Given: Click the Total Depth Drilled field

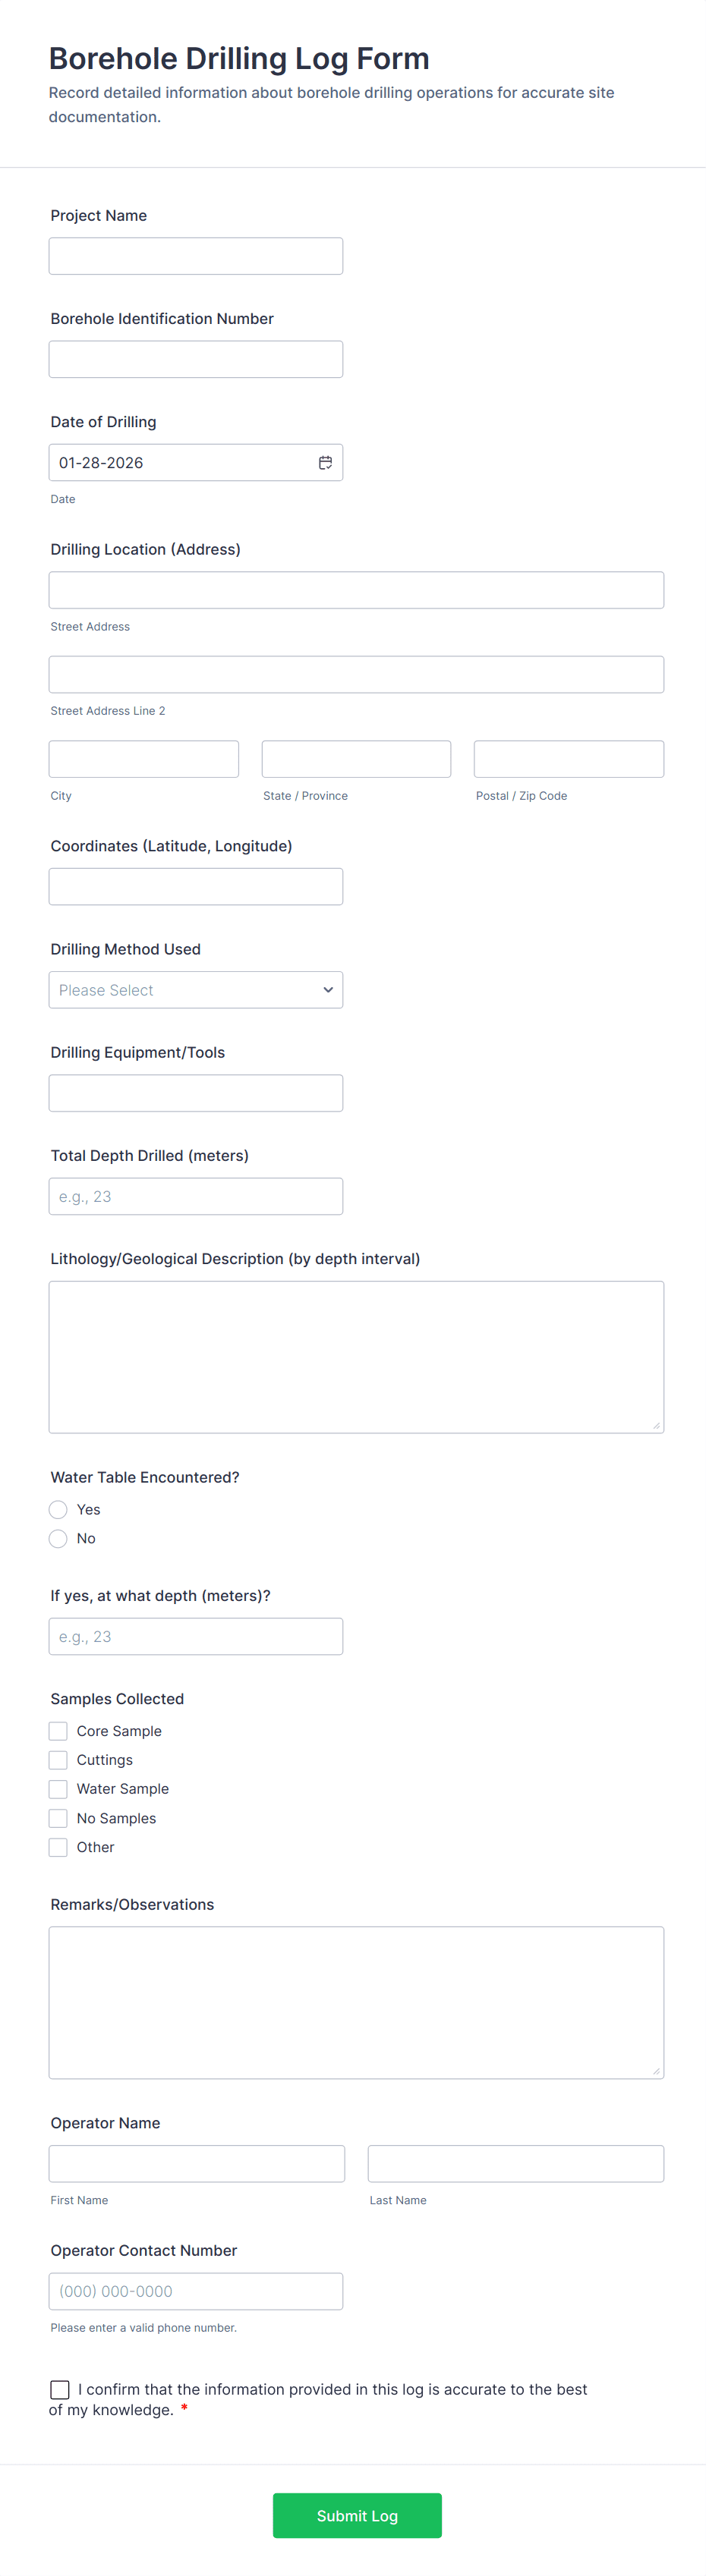Looking at the screenshot, I should [195, 1195].
